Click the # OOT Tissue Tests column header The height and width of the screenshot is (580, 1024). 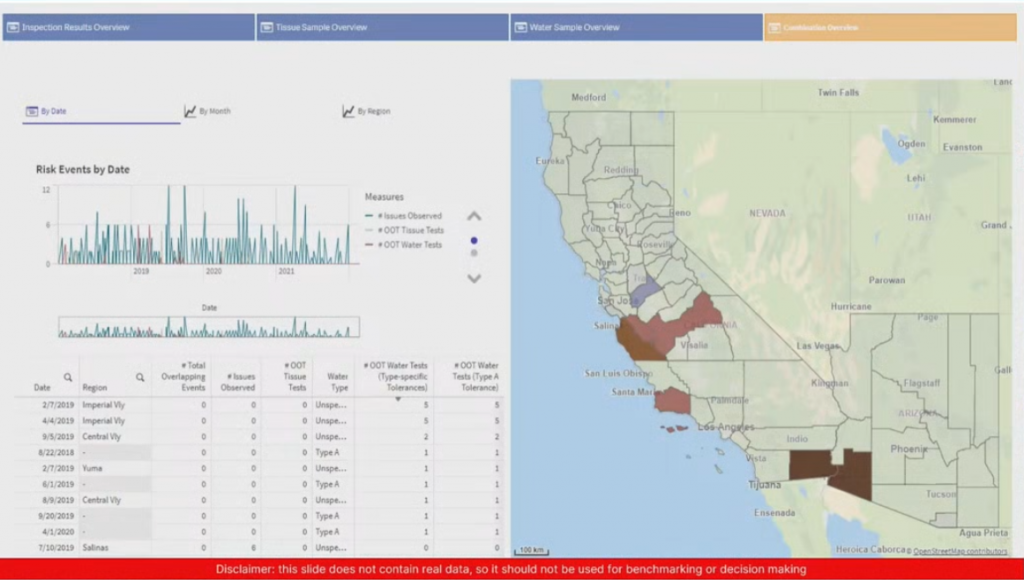(294, 376)
